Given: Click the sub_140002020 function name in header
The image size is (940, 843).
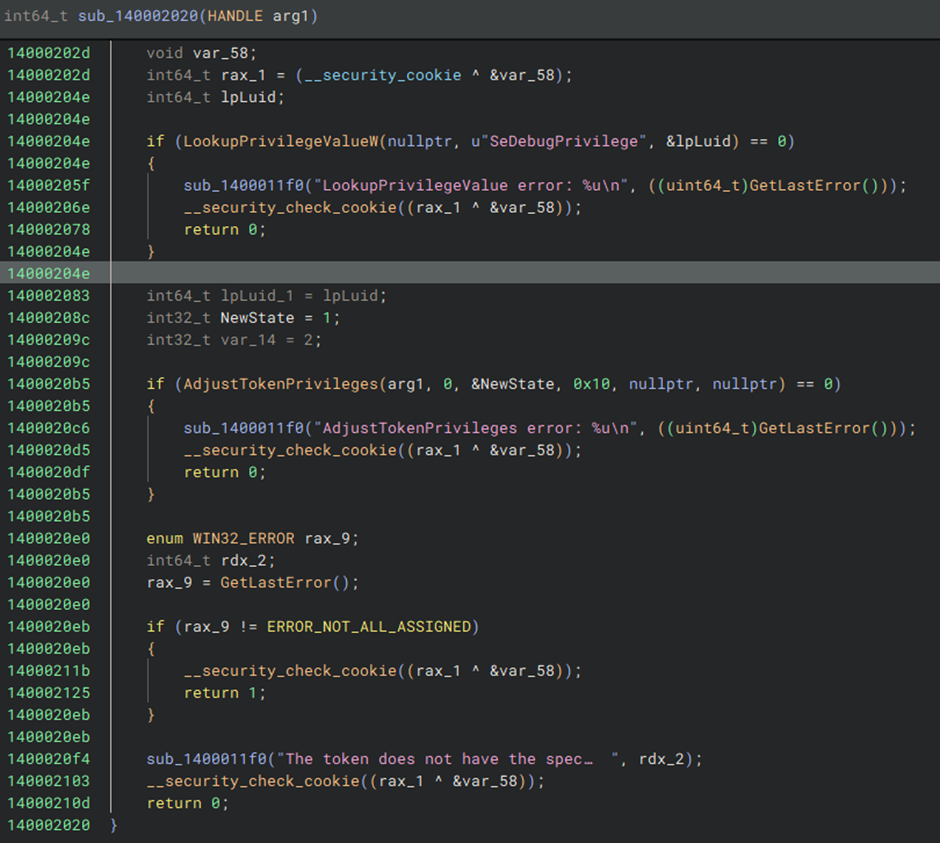Looking at the screenshot, I should [x=137, y=17].
